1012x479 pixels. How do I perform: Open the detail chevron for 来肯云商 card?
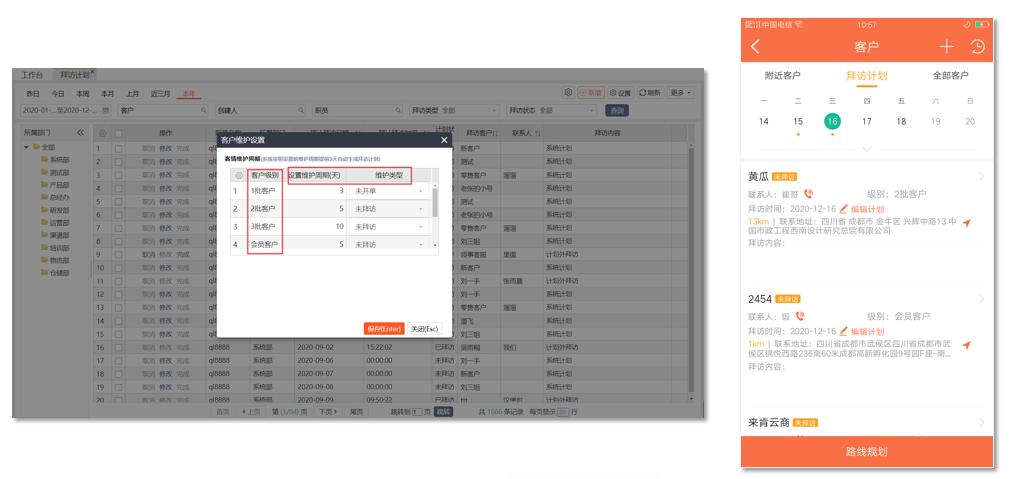(x=982, y=423)
